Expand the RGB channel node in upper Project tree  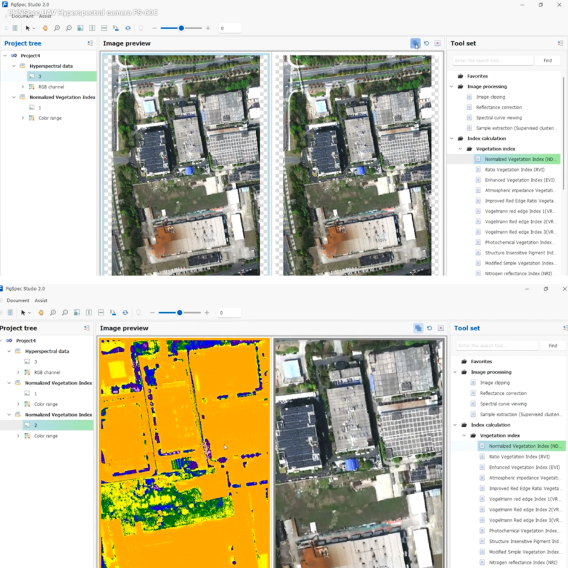(x=22, y=87)
